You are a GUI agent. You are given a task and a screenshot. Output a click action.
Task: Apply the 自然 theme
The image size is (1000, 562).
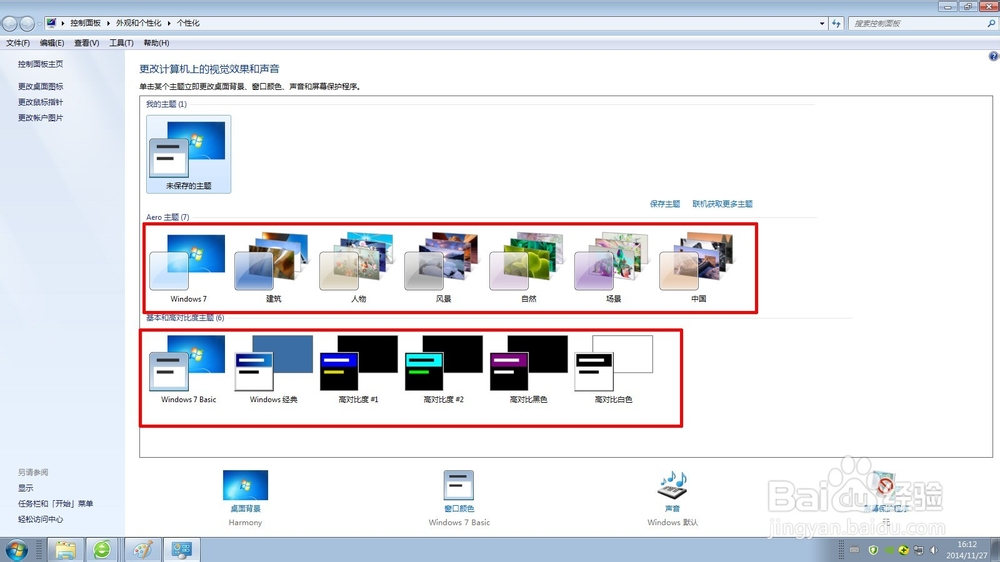pyautogui.click(x=527, y=269)
